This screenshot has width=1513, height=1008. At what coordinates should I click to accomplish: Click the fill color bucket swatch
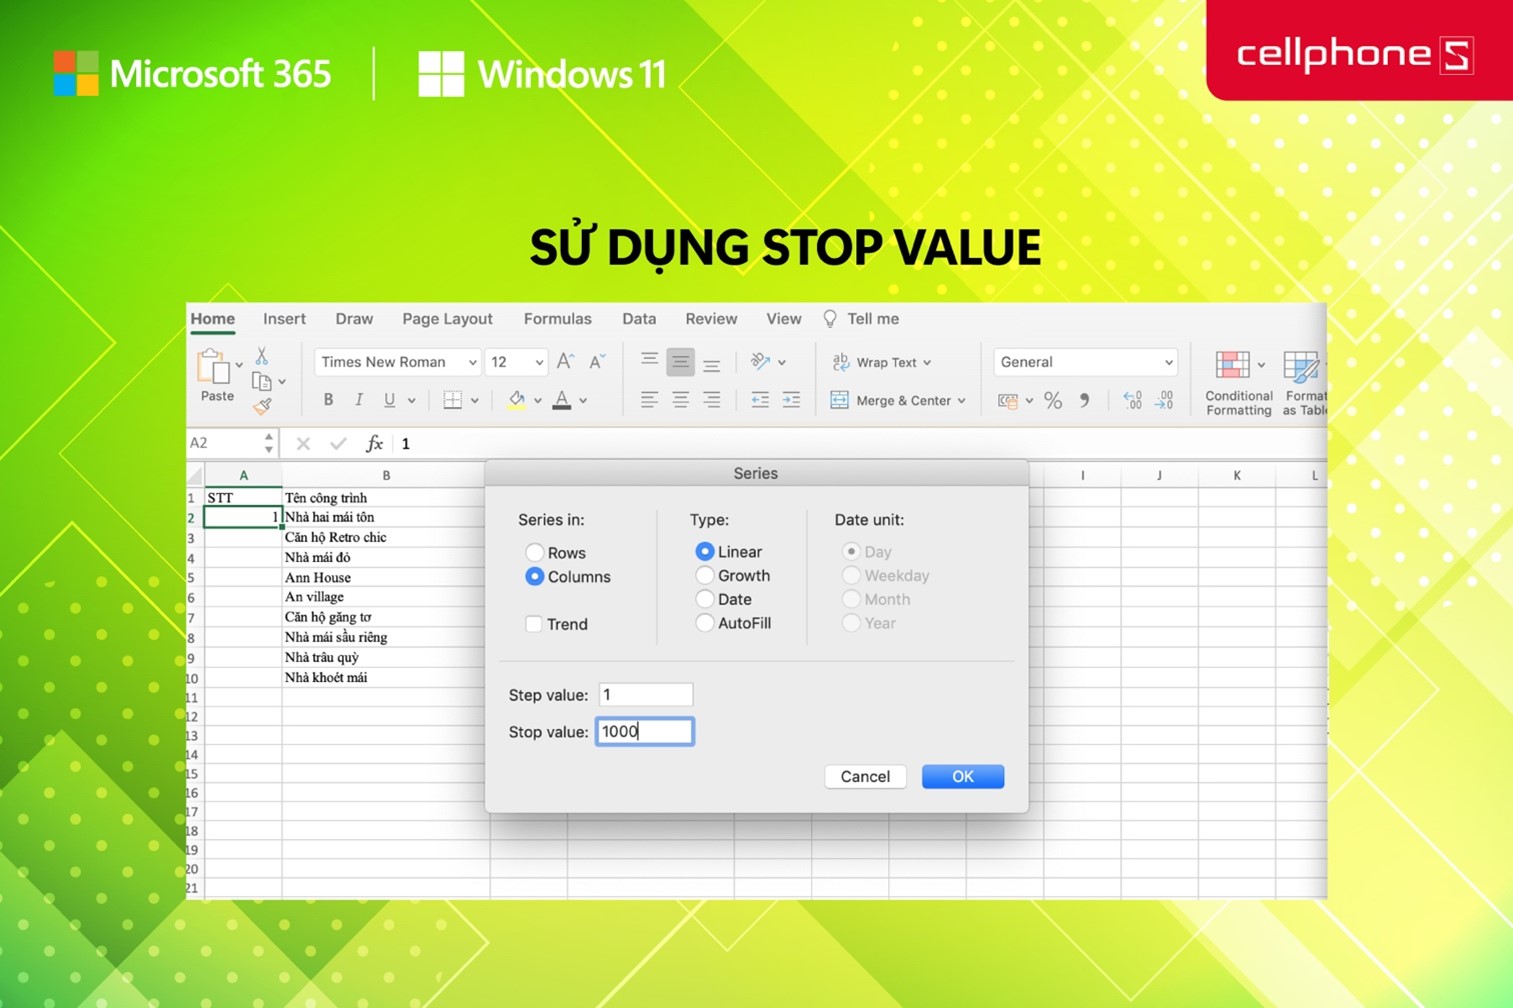point(516,400)
